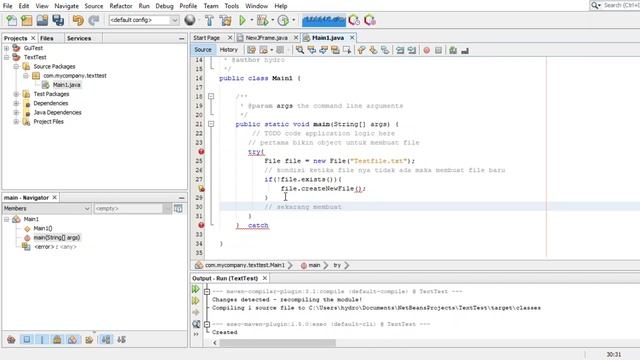The image size is (640, 360).
Task: Click the try breadcrumb in editor
Action: pyautogui.click(x=337, y=265)
